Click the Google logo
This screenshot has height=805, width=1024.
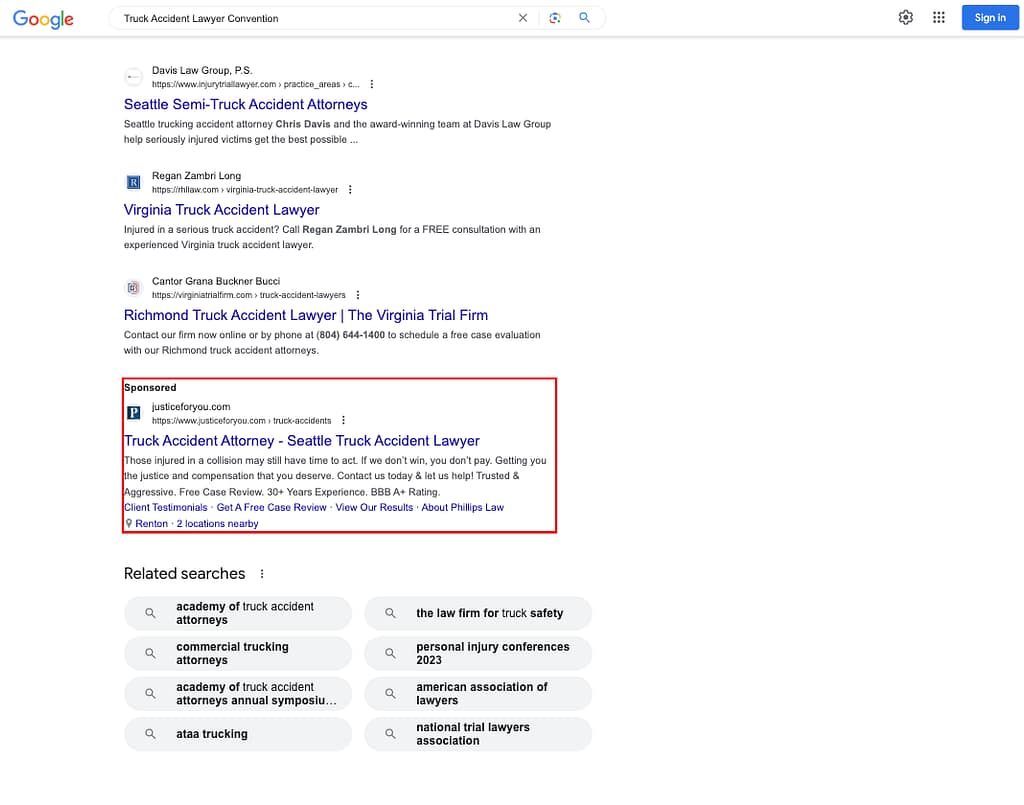click(x=43, y=19)
